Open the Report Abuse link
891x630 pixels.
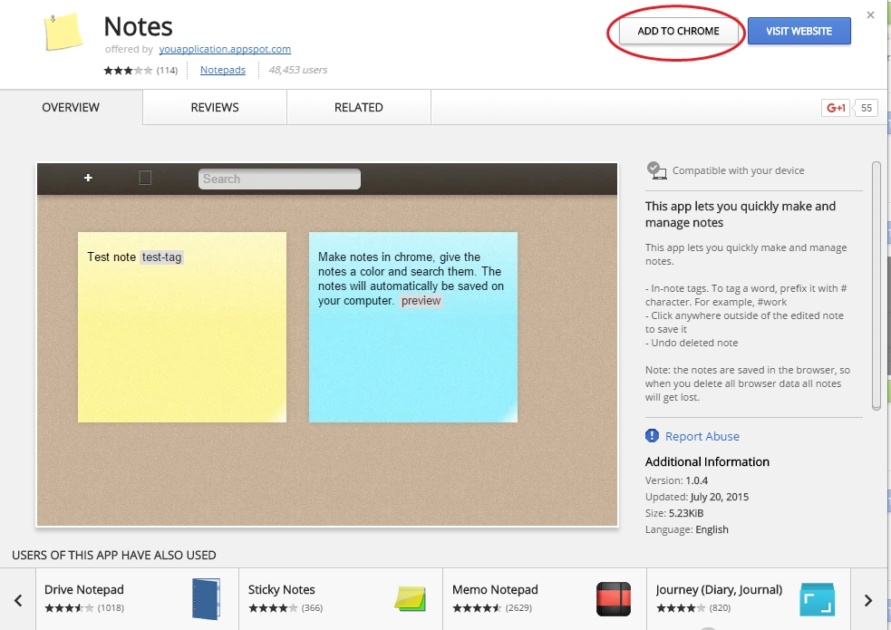click(x=702, y=436)
